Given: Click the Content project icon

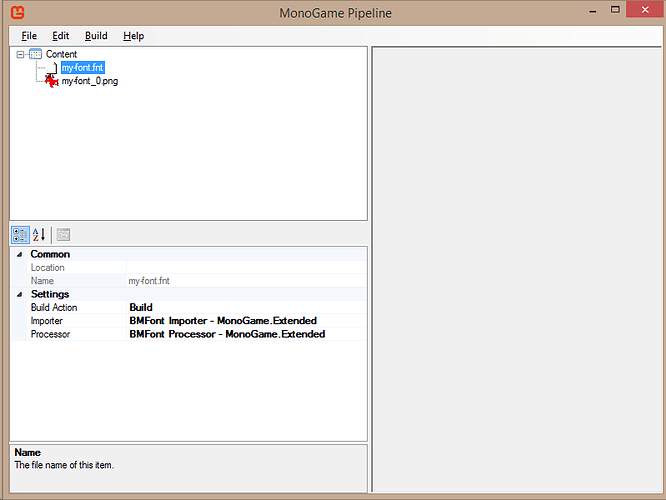Looking at the screenshot, I should pyautogui.click(x=36, y=54).
